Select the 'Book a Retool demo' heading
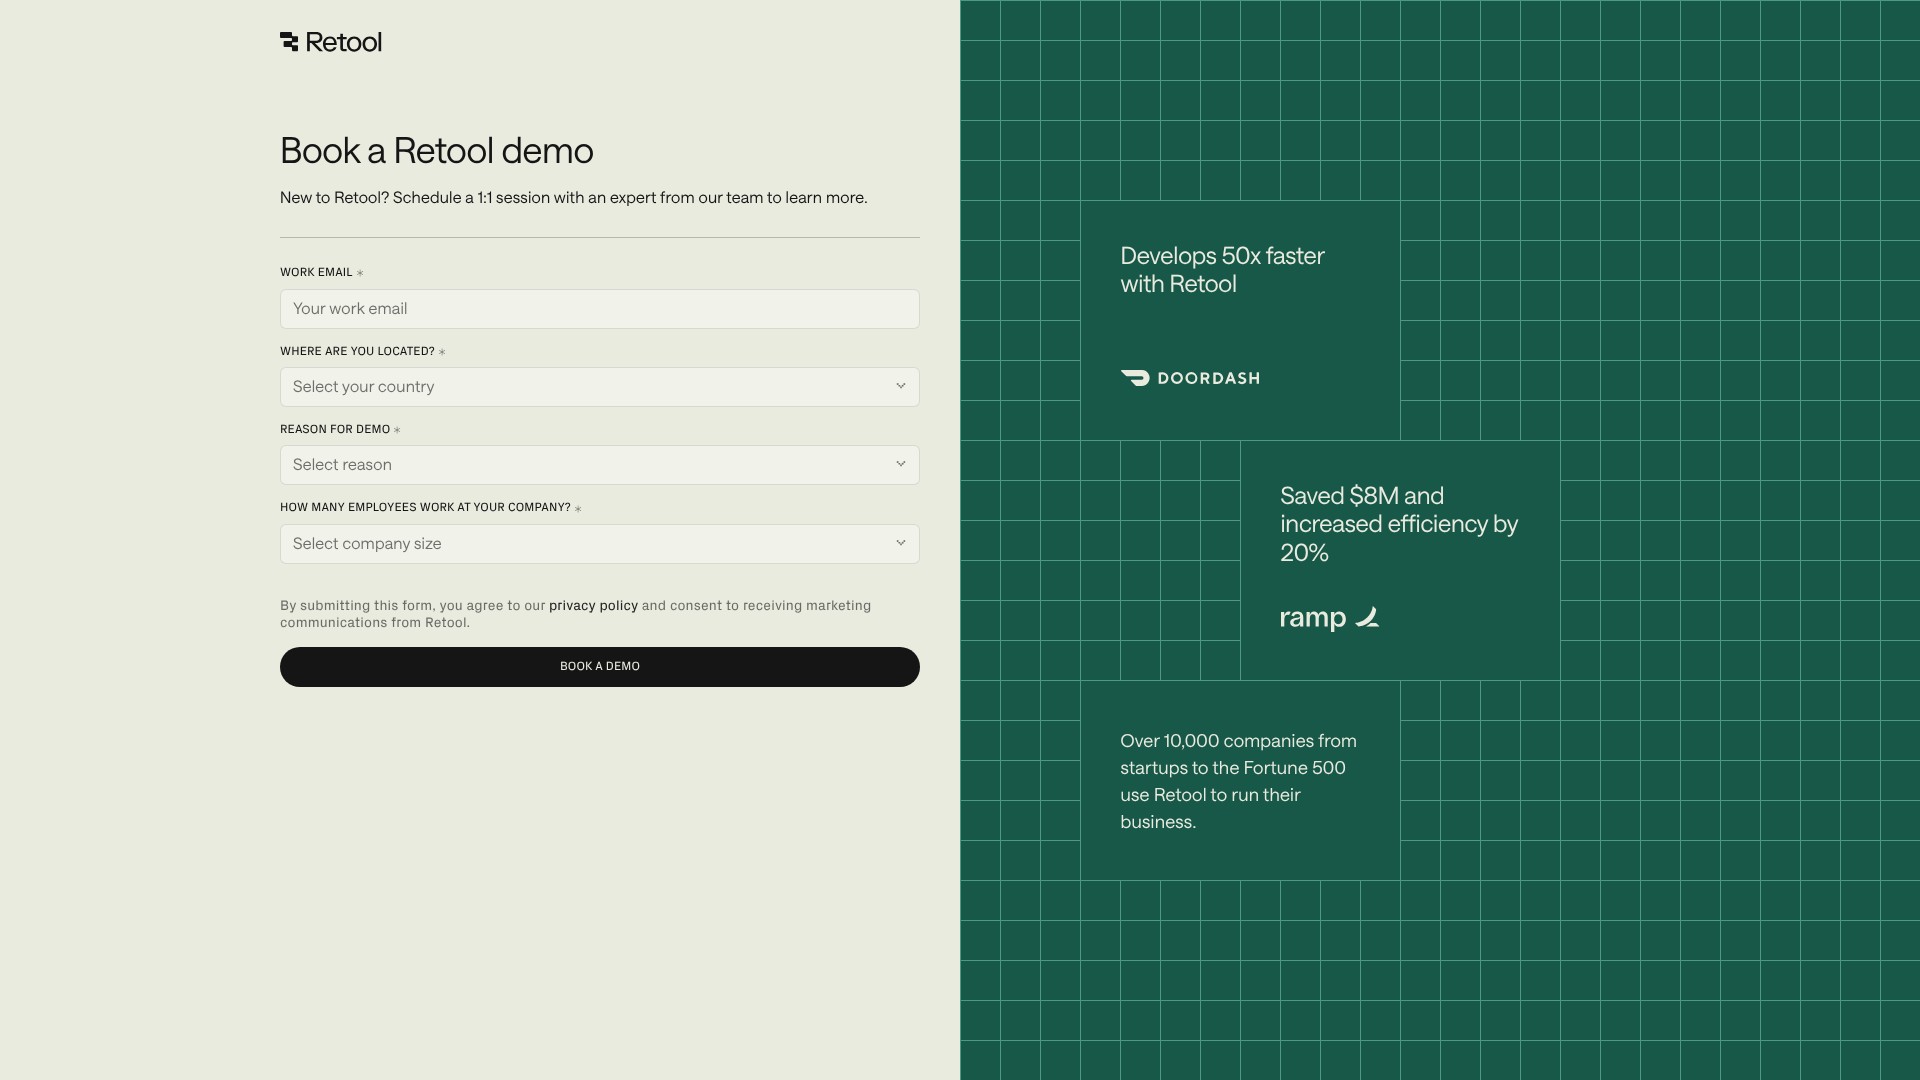The height and width of the screenshot is (1080, 1920). click(436, 151)
